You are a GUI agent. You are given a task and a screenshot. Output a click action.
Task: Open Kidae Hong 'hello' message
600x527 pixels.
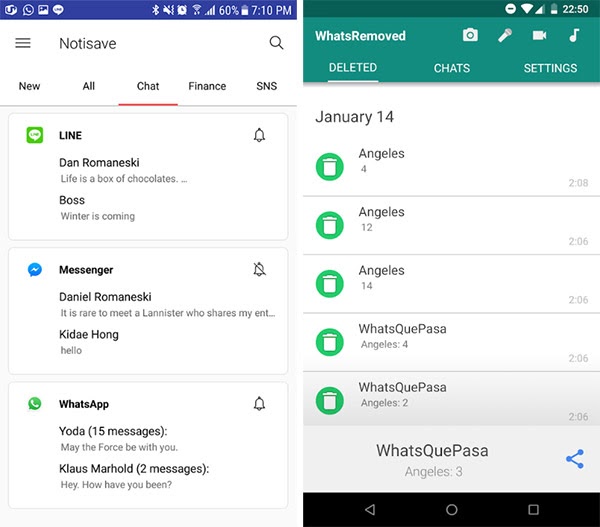click(148, 342)
